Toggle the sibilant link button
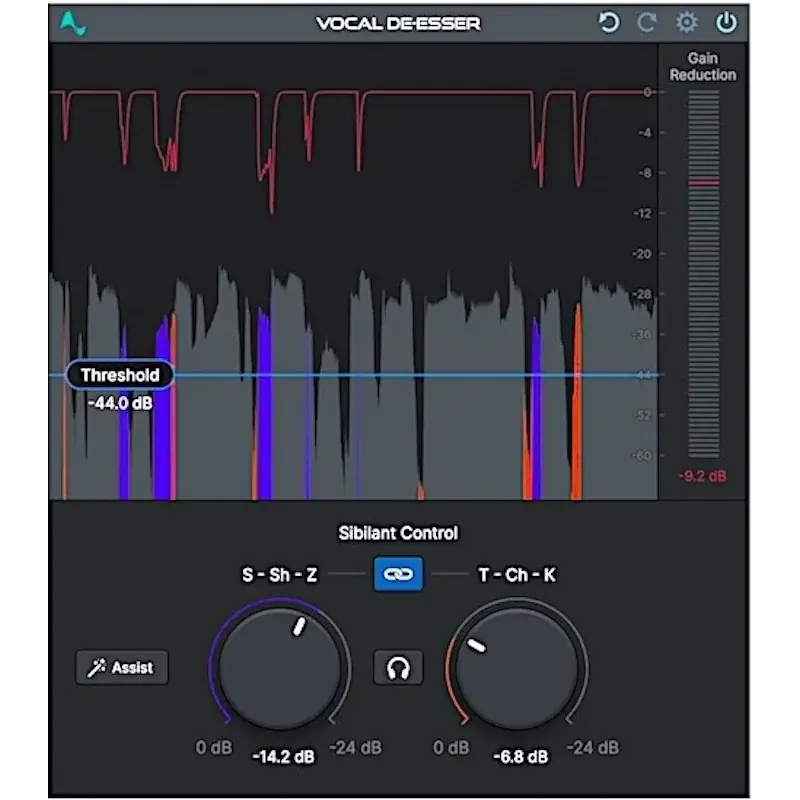Screen dimensions: 800x800 click(398, 574)
